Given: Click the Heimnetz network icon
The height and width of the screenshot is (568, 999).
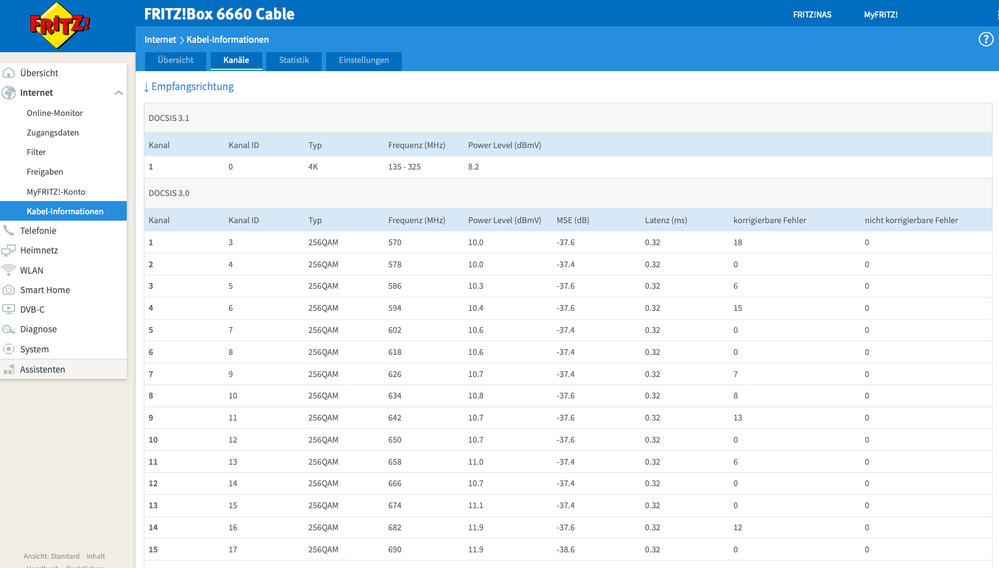Looking at the screenshot, I should [9, 250].
